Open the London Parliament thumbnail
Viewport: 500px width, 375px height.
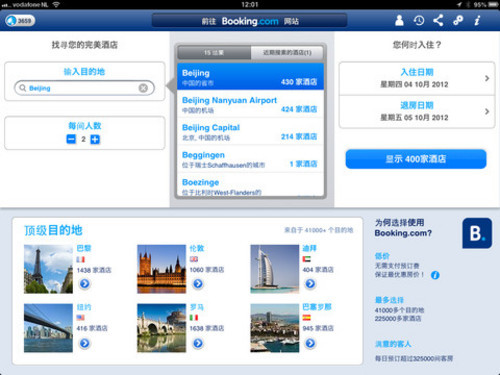161,269
